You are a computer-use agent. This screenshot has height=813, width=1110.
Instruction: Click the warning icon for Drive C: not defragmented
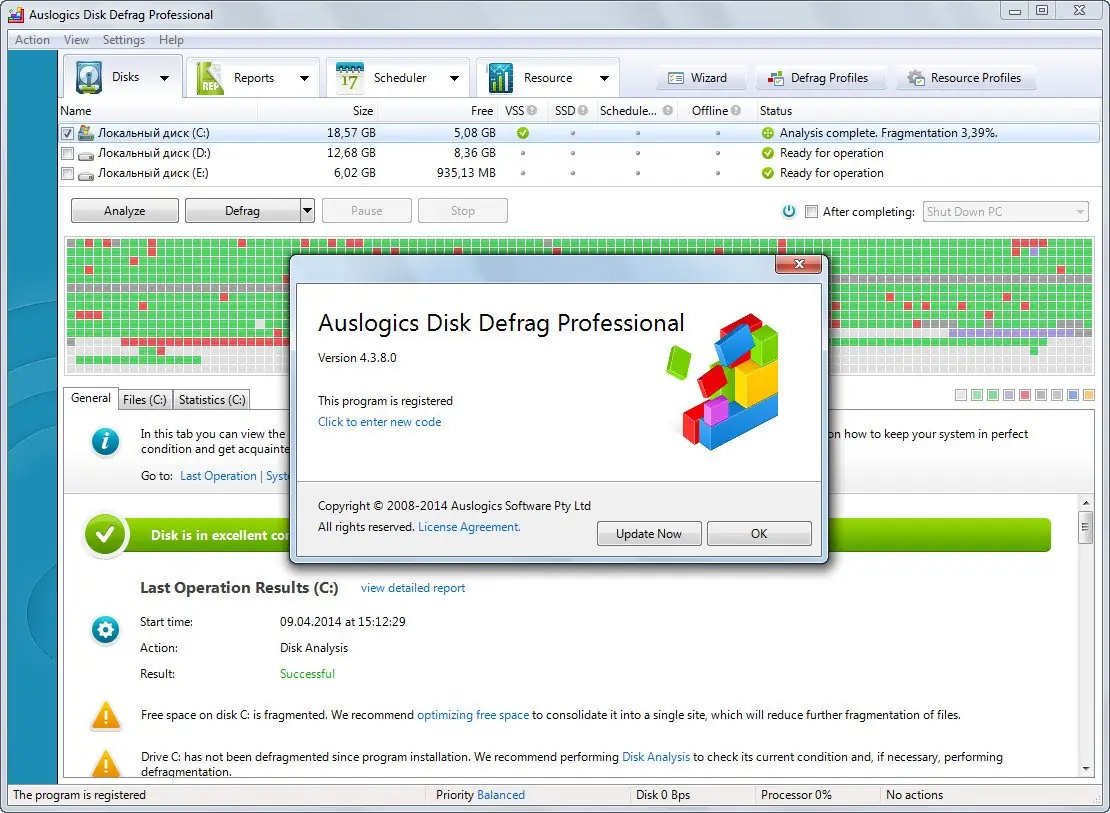[x=106, y=763]
